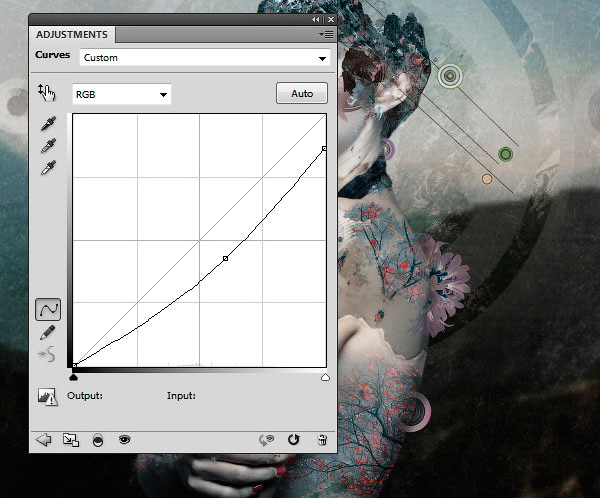Click the Input label

[181, 396]
